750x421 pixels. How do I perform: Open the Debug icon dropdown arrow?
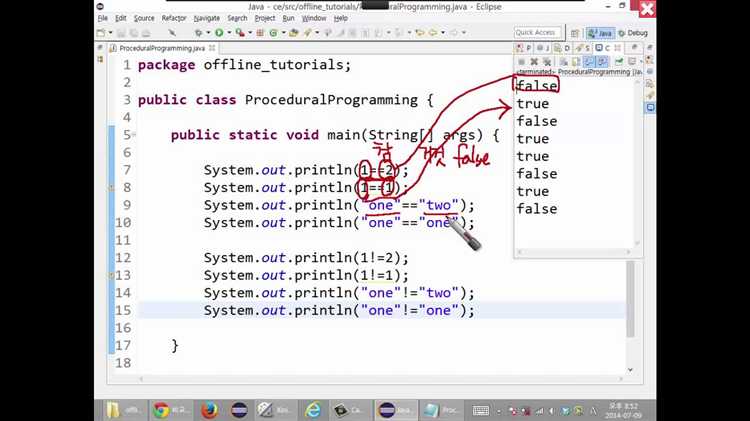[x=209, y=33]
